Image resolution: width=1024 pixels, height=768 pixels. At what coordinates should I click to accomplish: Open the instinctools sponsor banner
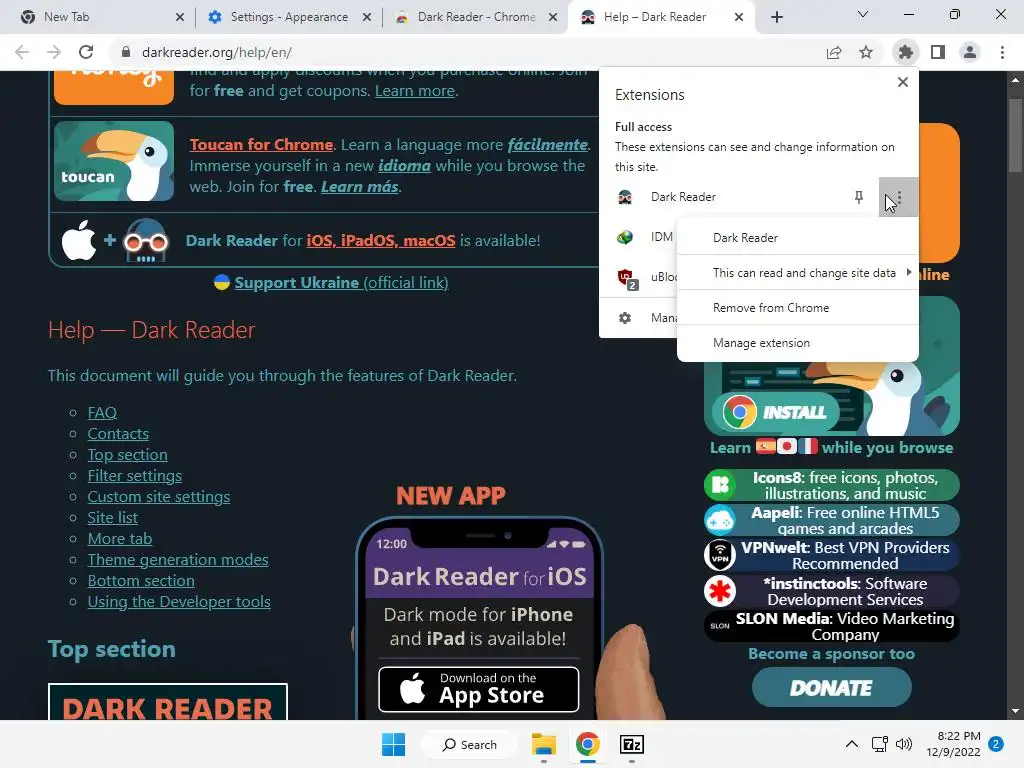point(831,591)
